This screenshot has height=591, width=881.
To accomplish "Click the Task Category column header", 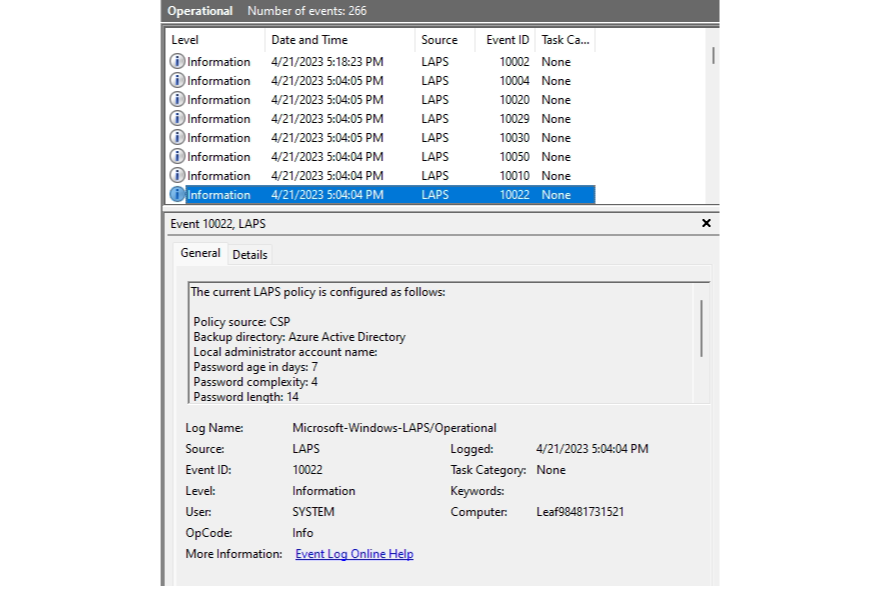I will pos(565,40).
